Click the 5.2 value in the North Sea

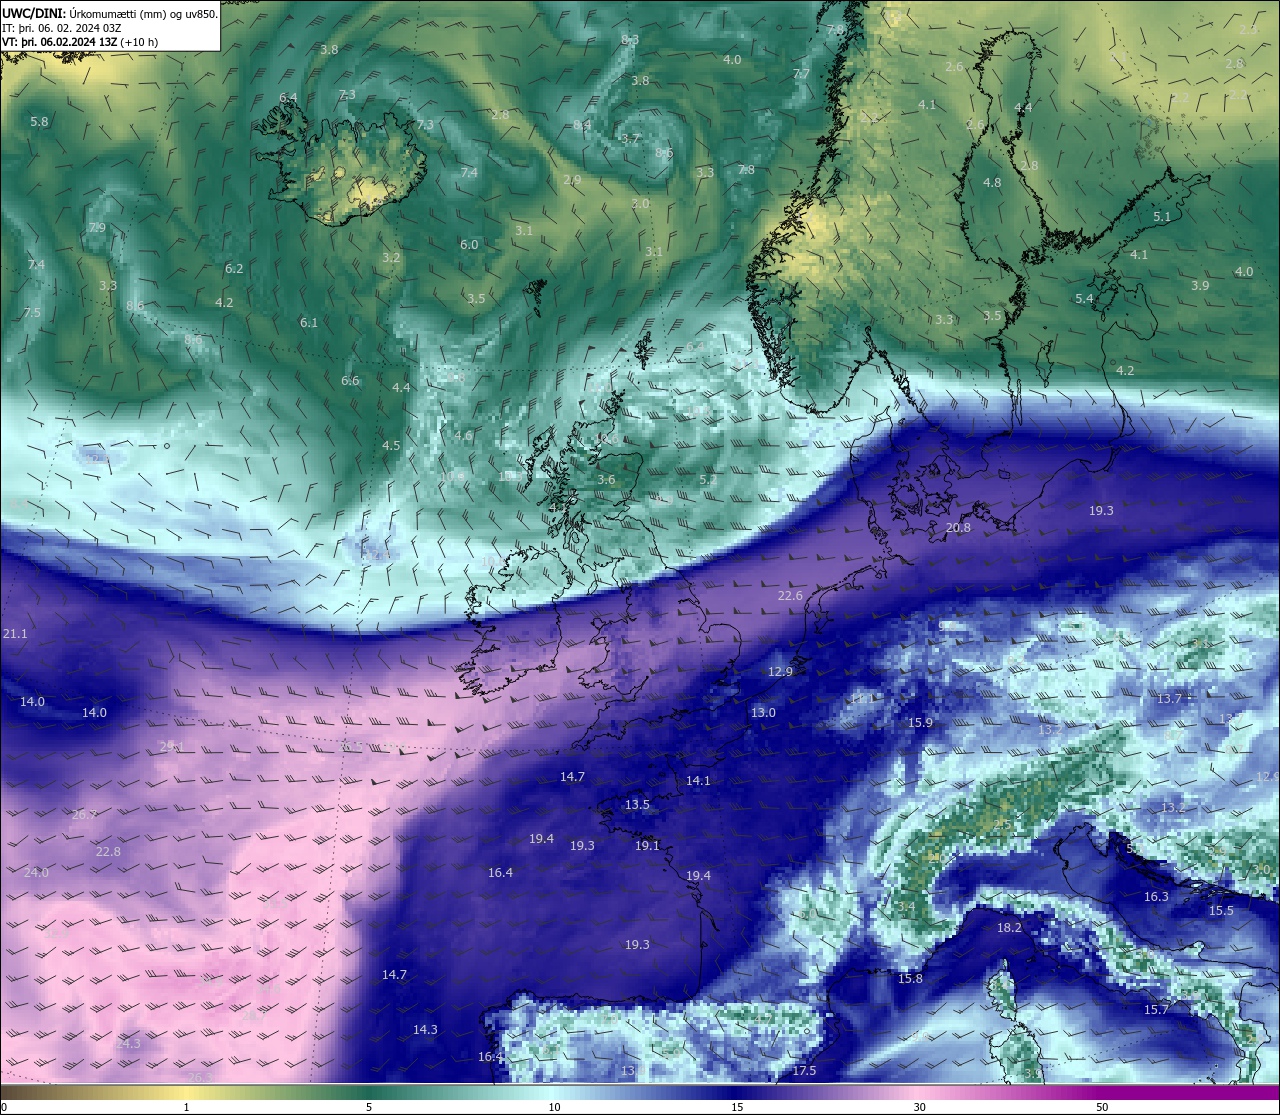pos(708,479)
